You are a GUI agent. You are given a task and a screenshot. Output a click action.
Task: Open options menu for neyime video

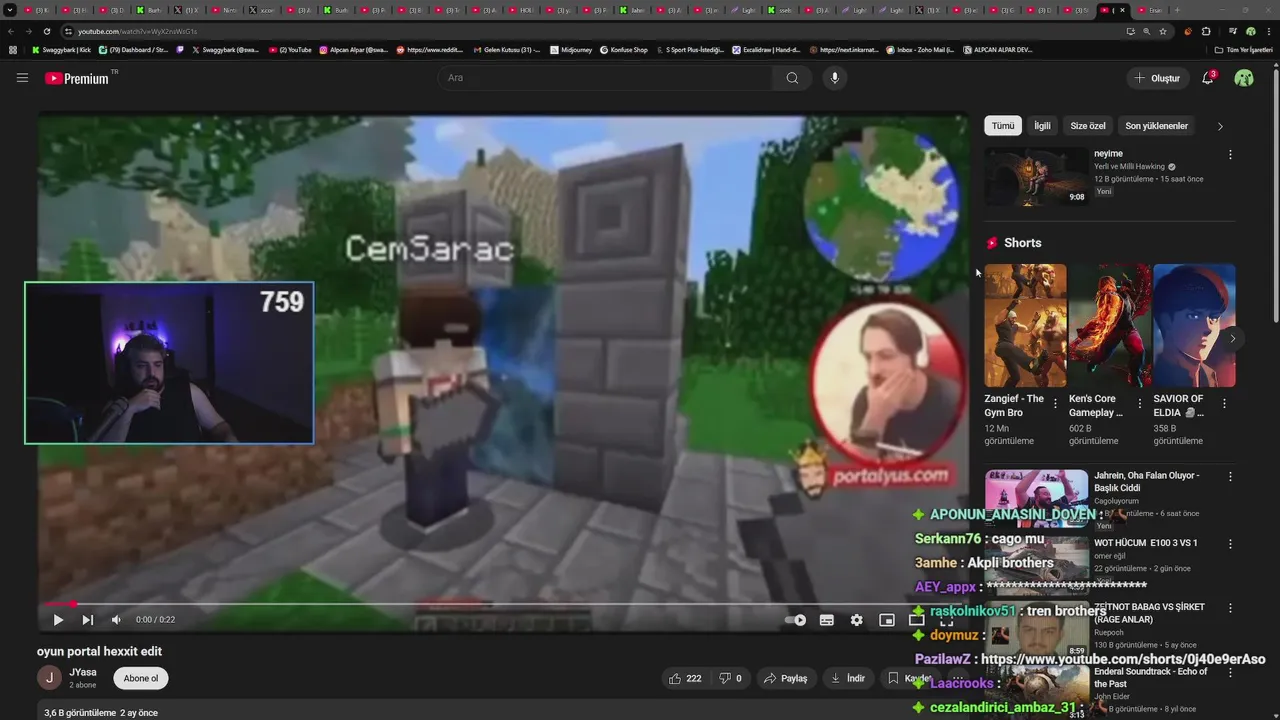pos(1230,155)
